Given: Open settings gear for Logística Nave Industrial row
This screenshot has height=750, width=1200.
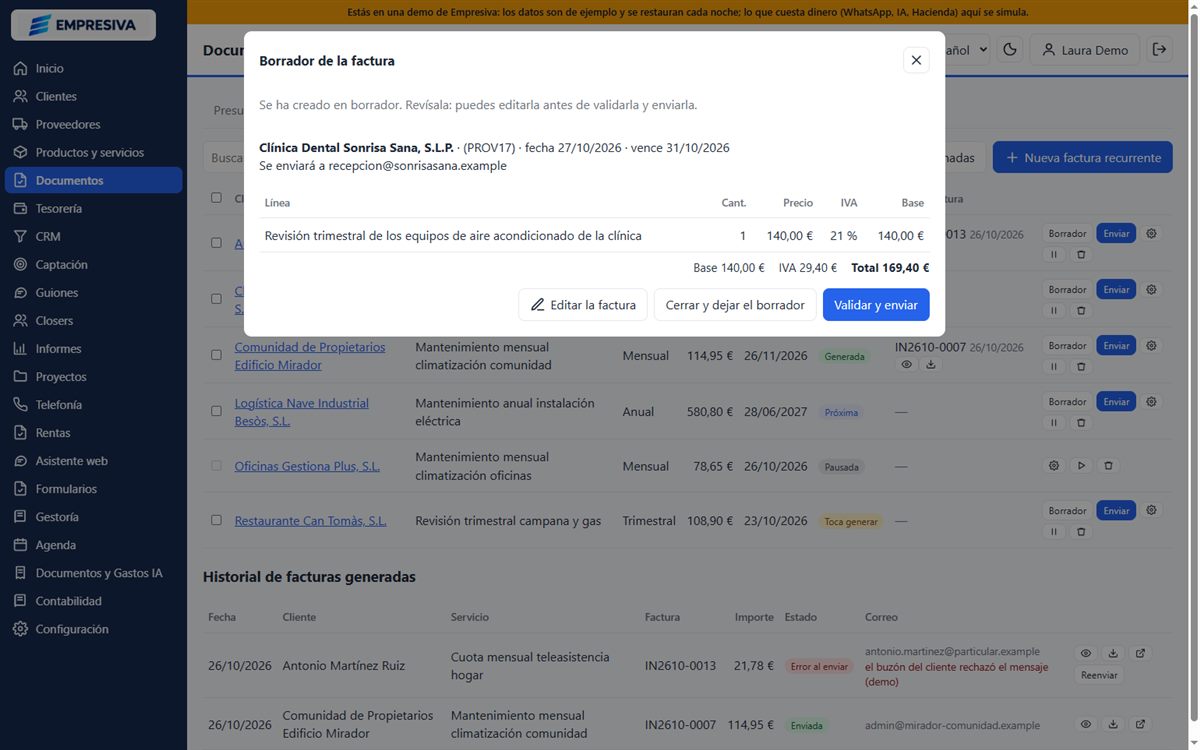Looking at the screenshot, I should coord(1151,401).
